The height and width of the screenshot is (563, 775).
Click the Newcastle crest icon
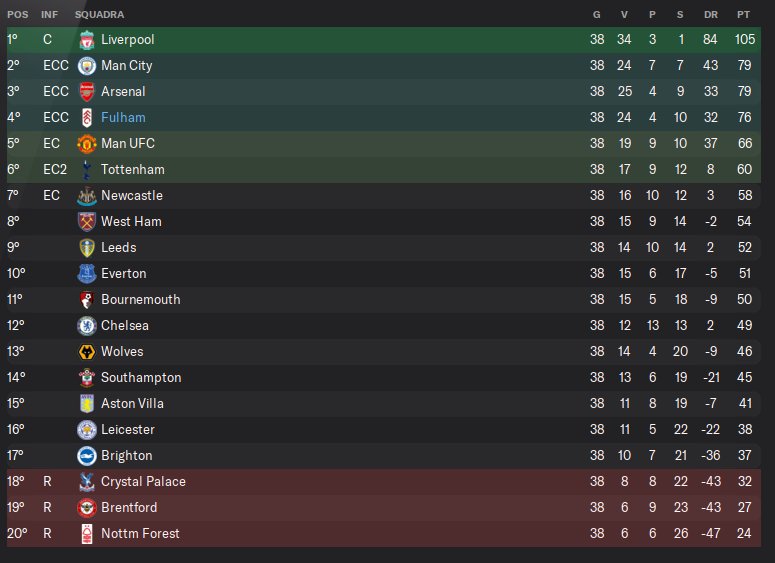click(x=87, y=195)
